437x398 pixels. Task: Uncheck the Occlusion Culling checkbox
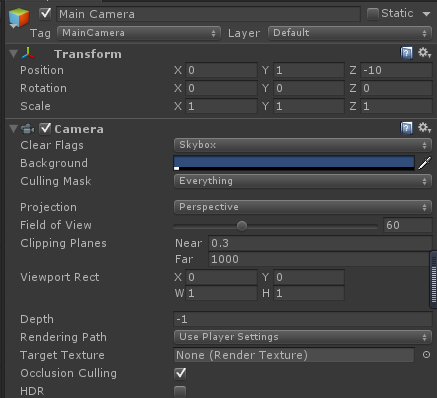pyautogui.click(x=180, y=373)
